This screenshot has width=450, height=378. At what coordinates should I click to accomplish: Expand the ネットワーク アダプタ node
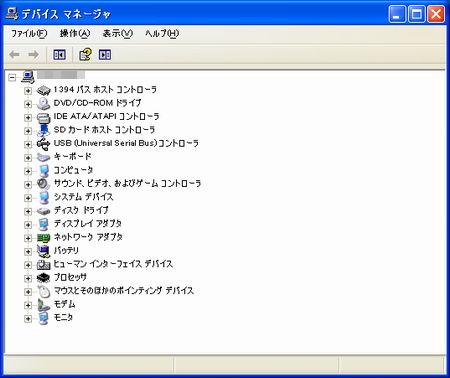tap(28, 238)
